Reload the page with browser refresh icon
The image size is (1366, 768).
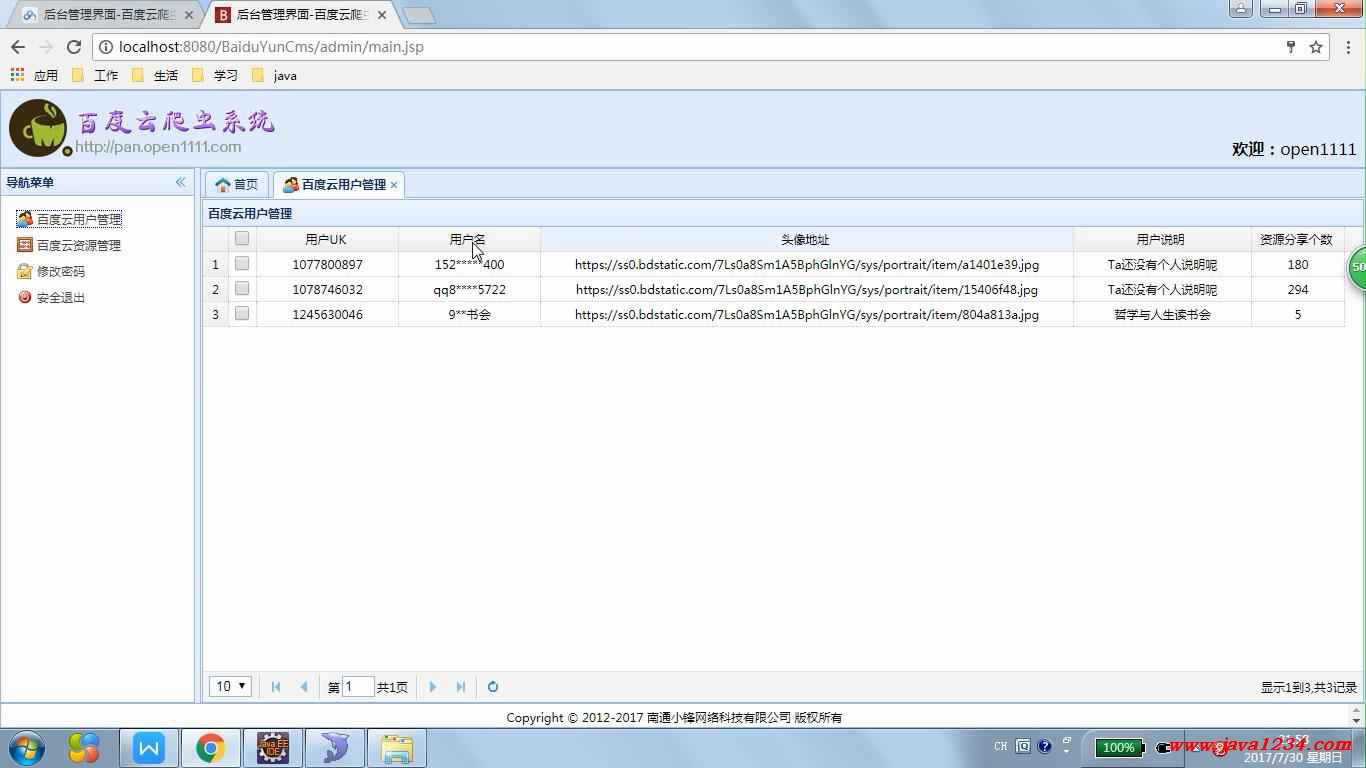[x=74, y=47]
